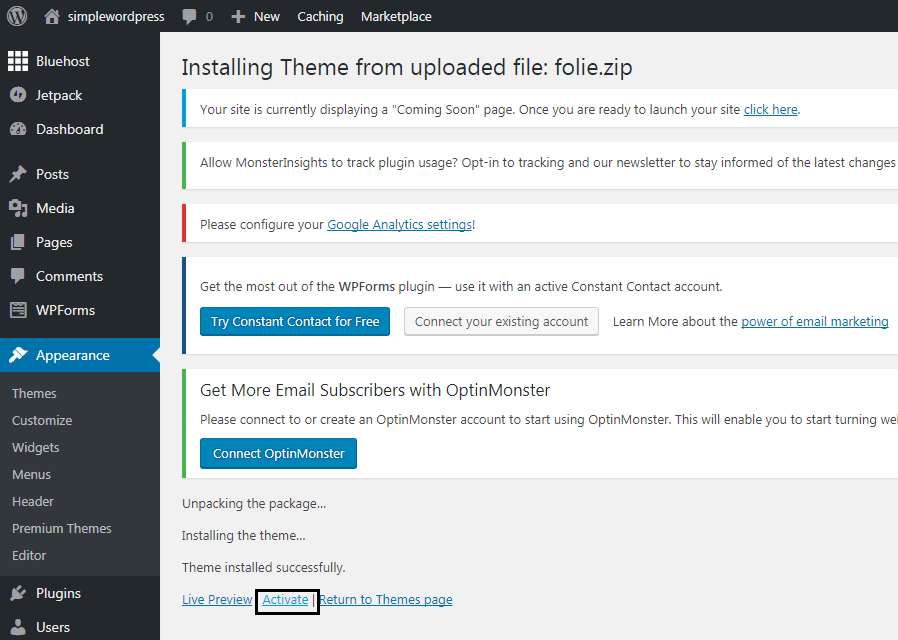Open the New menu in admin bar
This screenshot has height=640, width=898.
(x=267, y=17)
